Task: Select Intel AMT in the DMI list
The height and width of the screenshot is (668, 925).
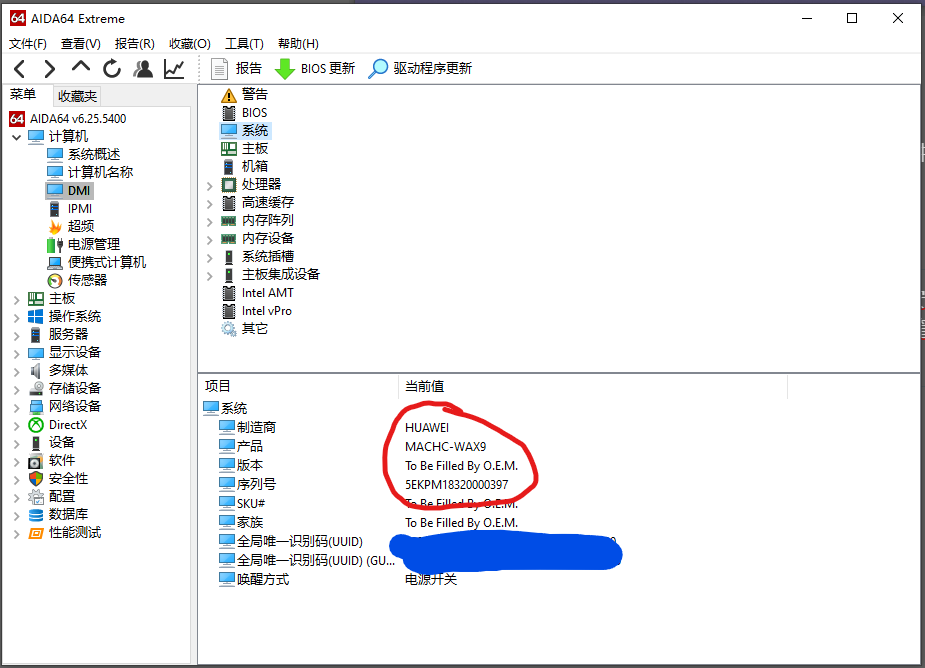Action: pyautogui.click(x=257, y=293)
